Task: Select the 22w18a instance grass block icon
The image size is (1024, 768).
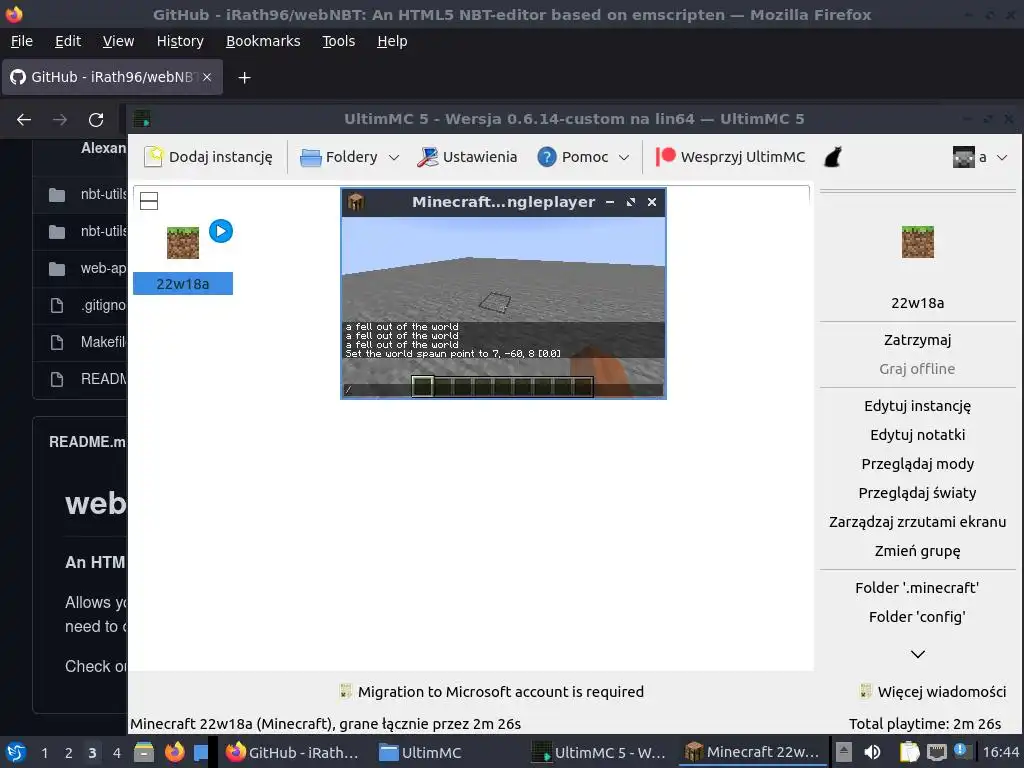Action: pyautogui.click(x=183, y=243)
